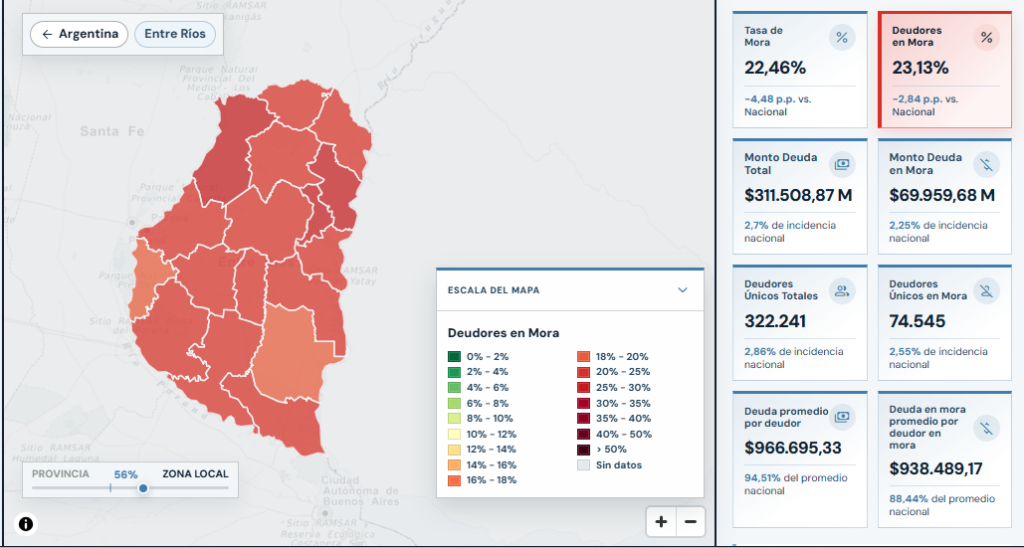Screen dimensions: 1024x548
Task: Click the 74.545 debtor count
Action: [917, 321]
